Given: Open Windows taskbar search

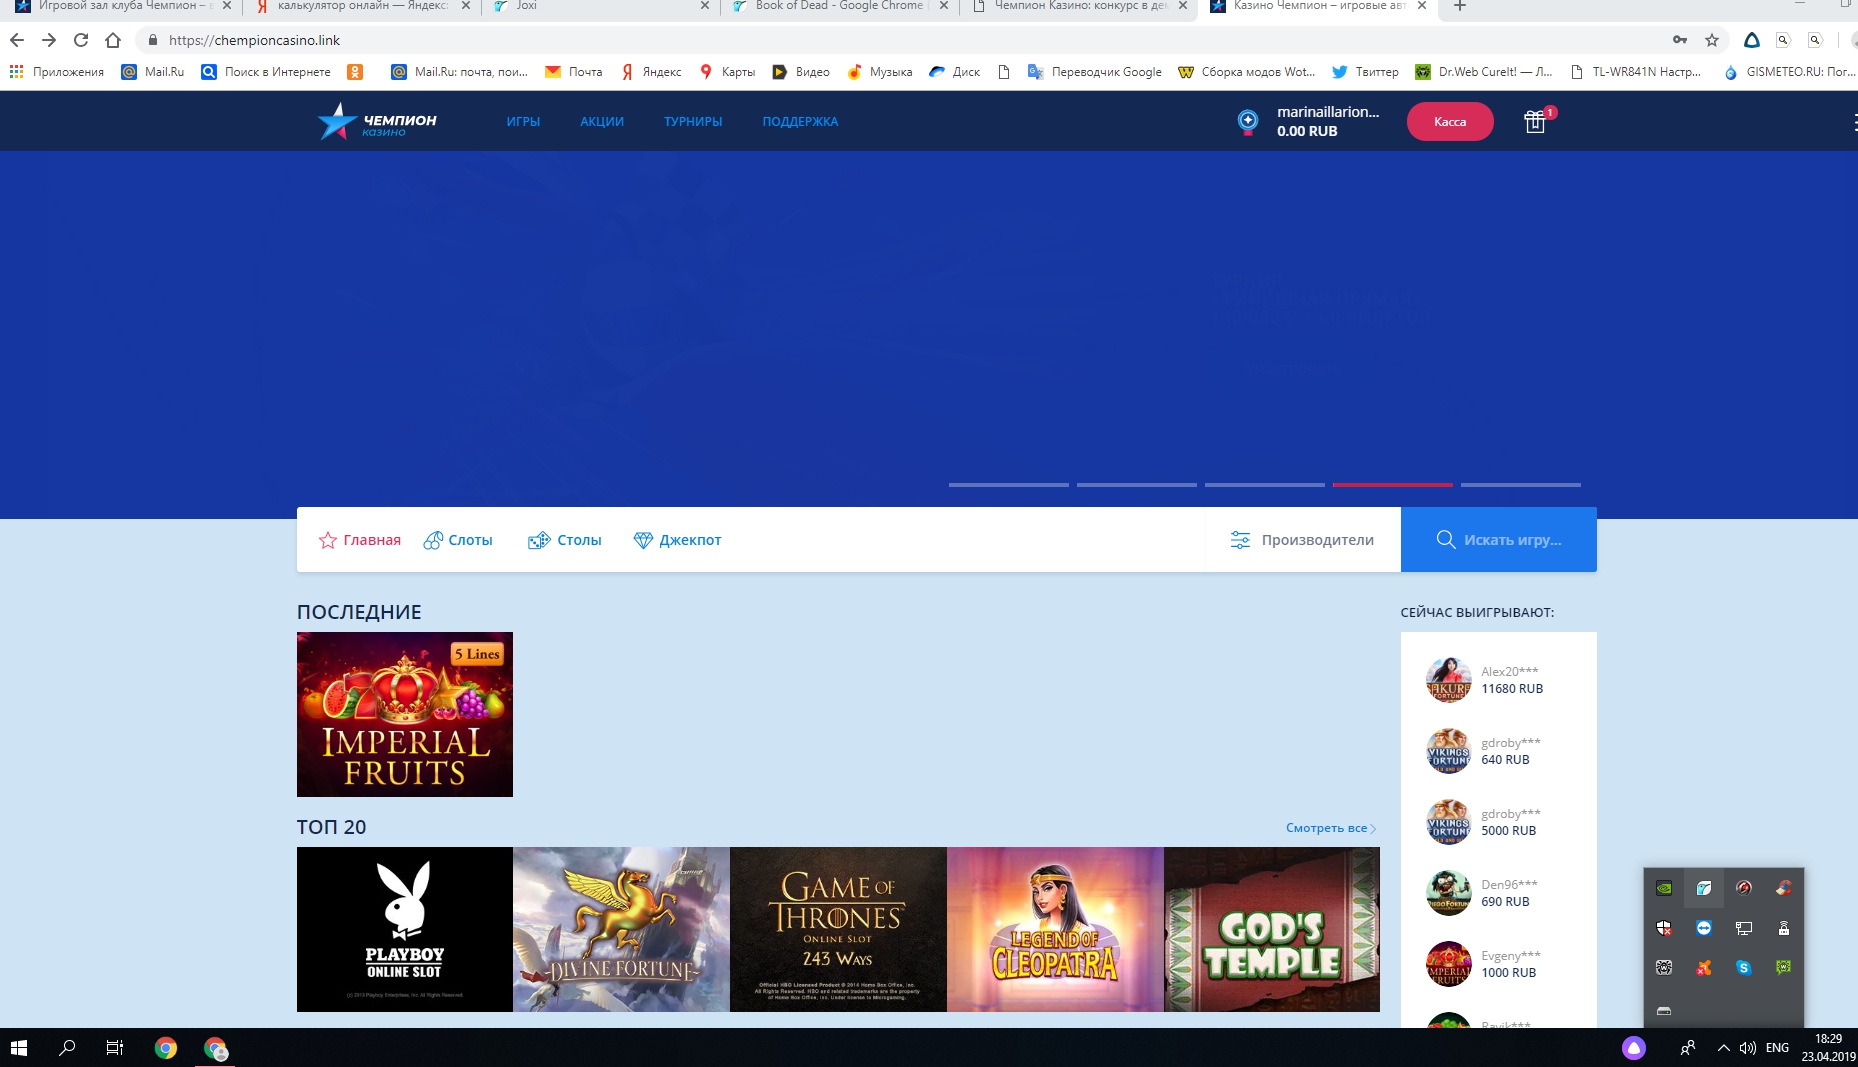Looking at the screenshot, I should click(x=67, y=1048).
